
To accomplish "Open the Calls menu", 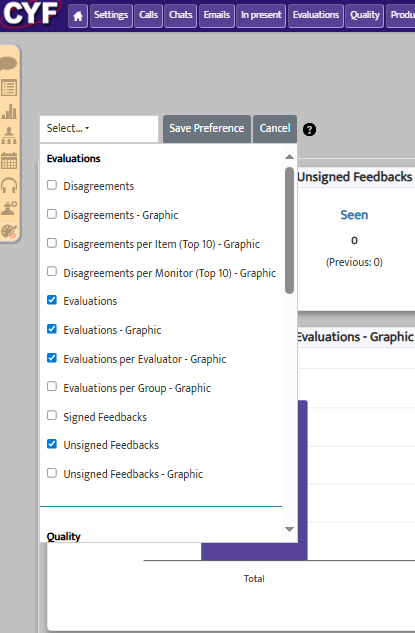I will tap(149, 16).
